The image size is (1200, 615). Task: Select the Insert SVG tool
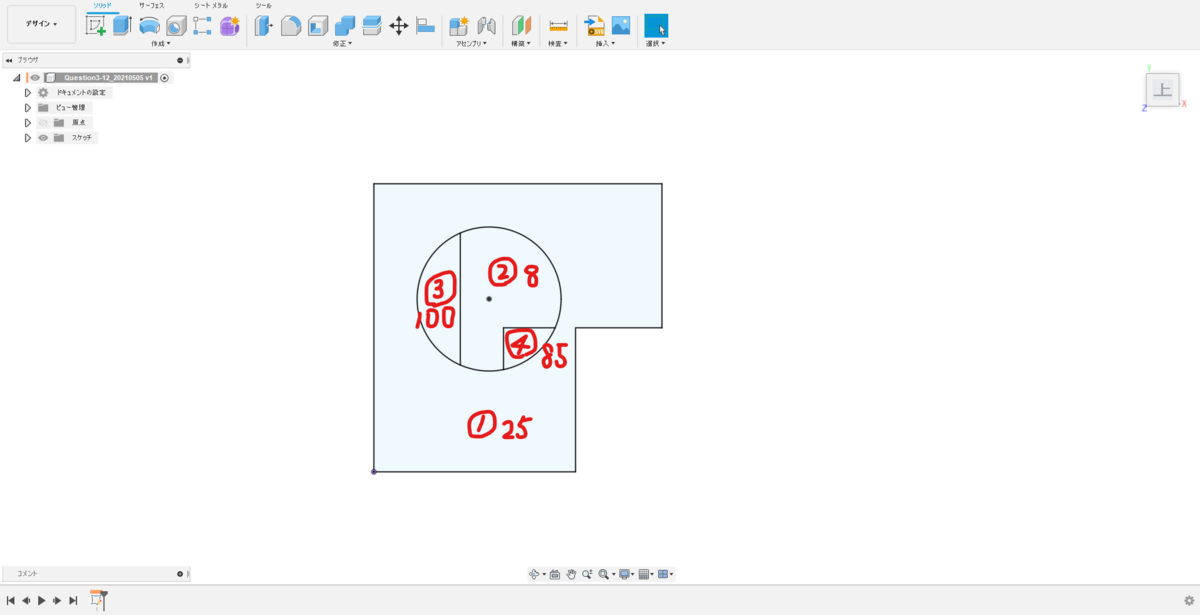[x=595, y=26]
